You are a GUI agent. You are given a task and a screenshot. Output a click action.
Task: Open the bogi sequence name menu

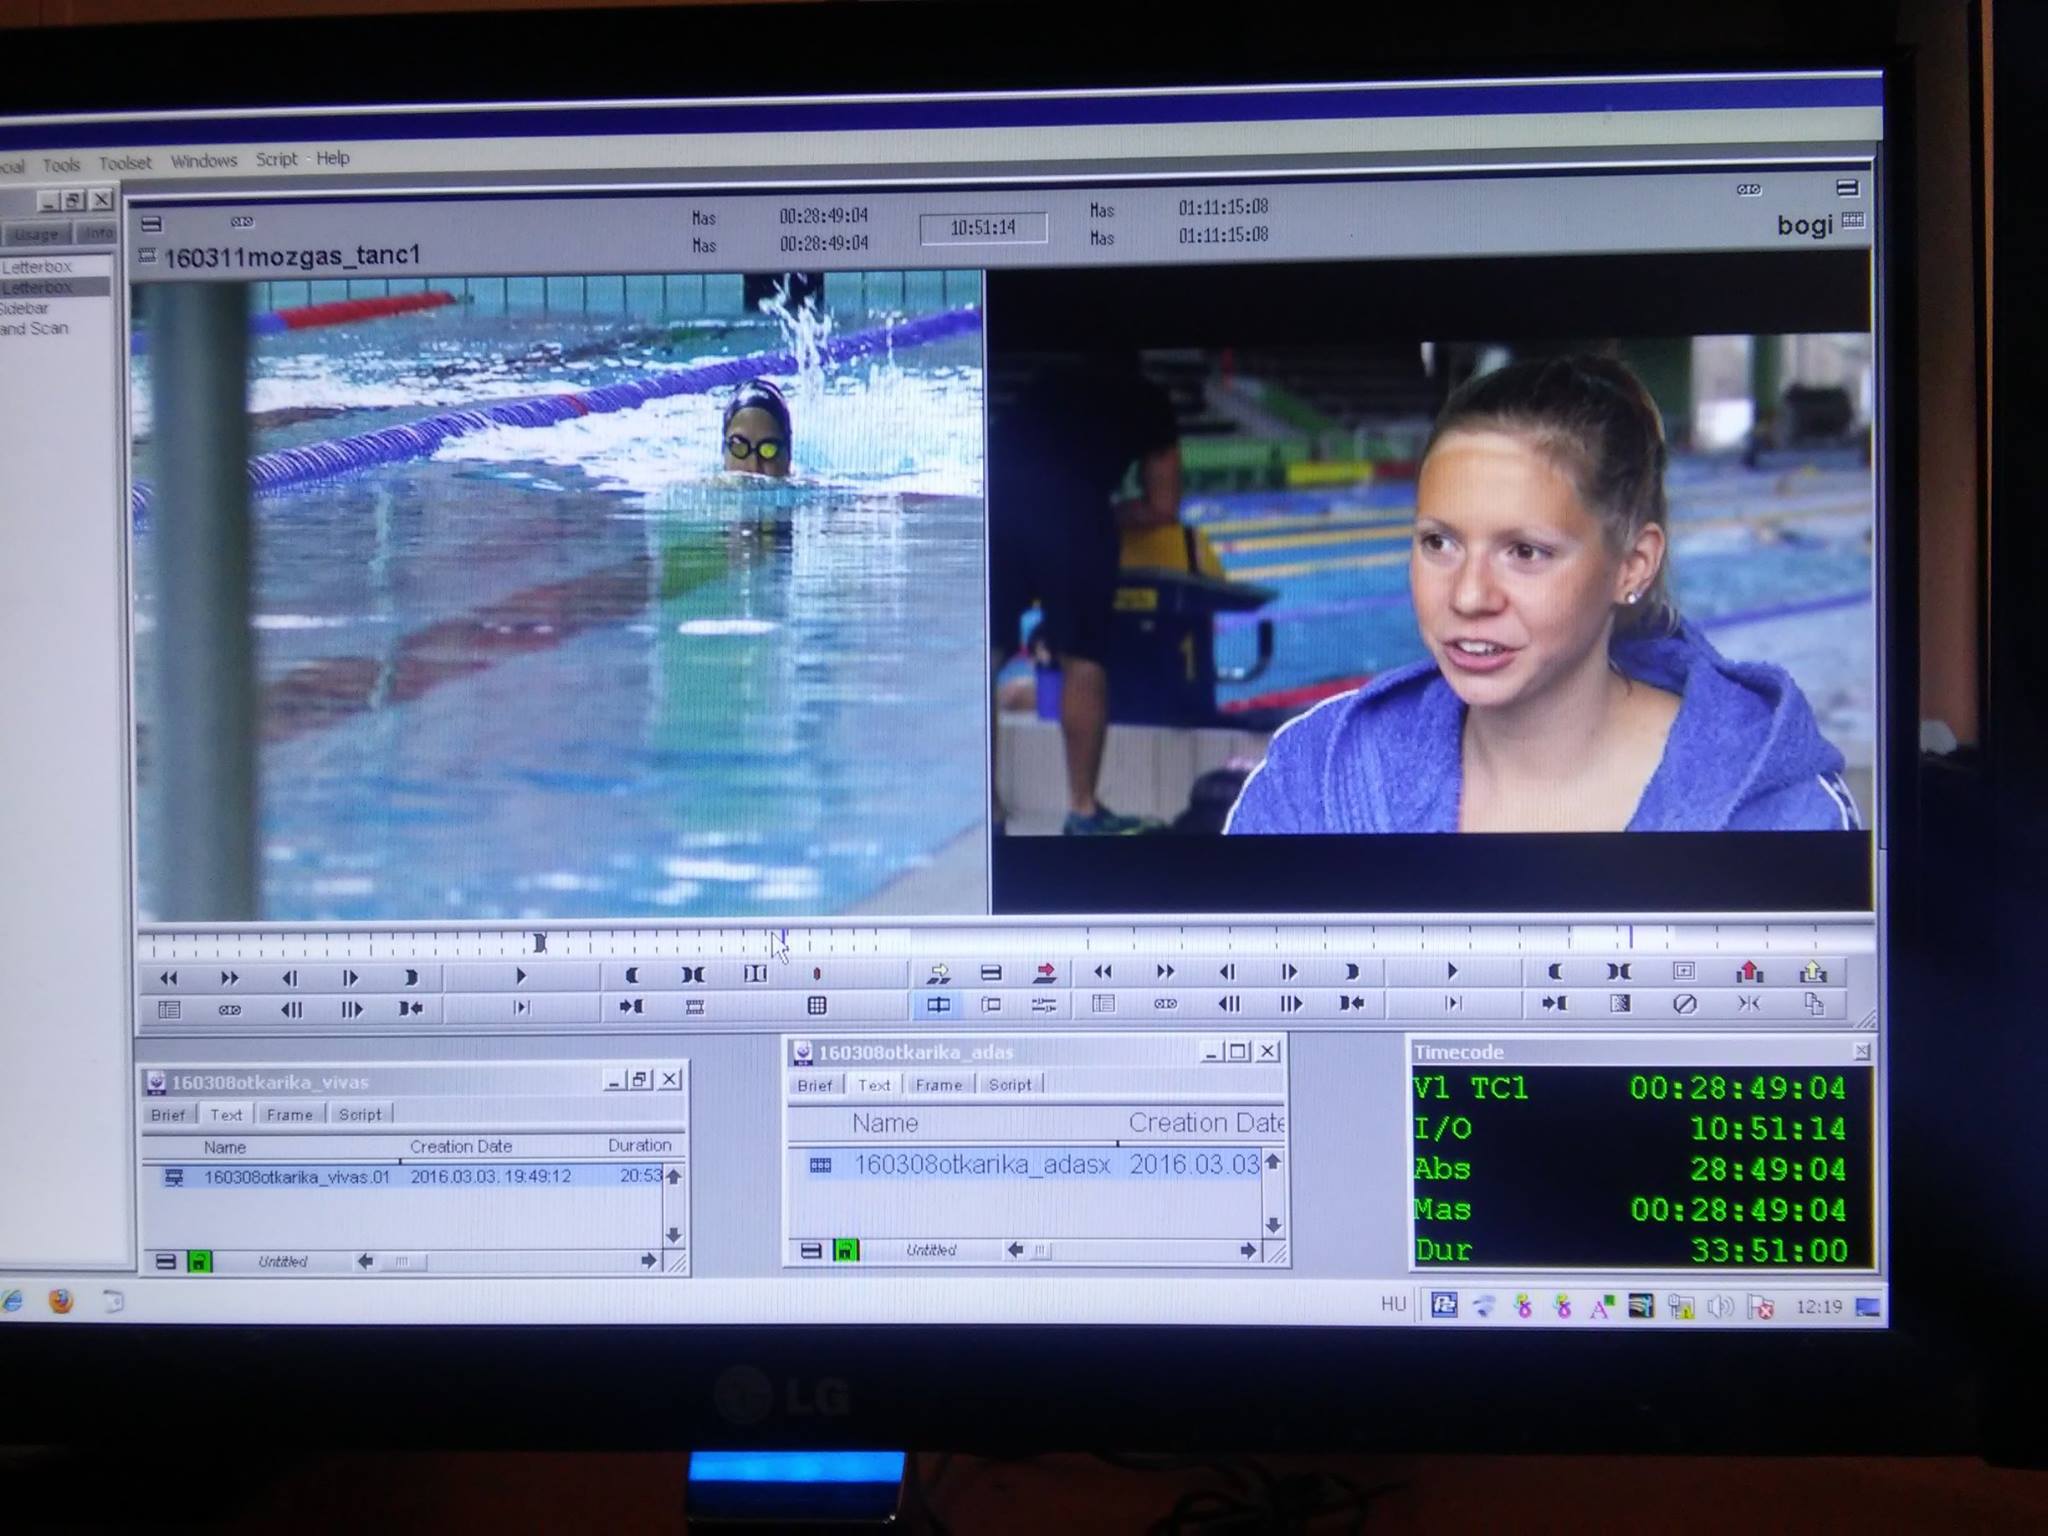1804,226
